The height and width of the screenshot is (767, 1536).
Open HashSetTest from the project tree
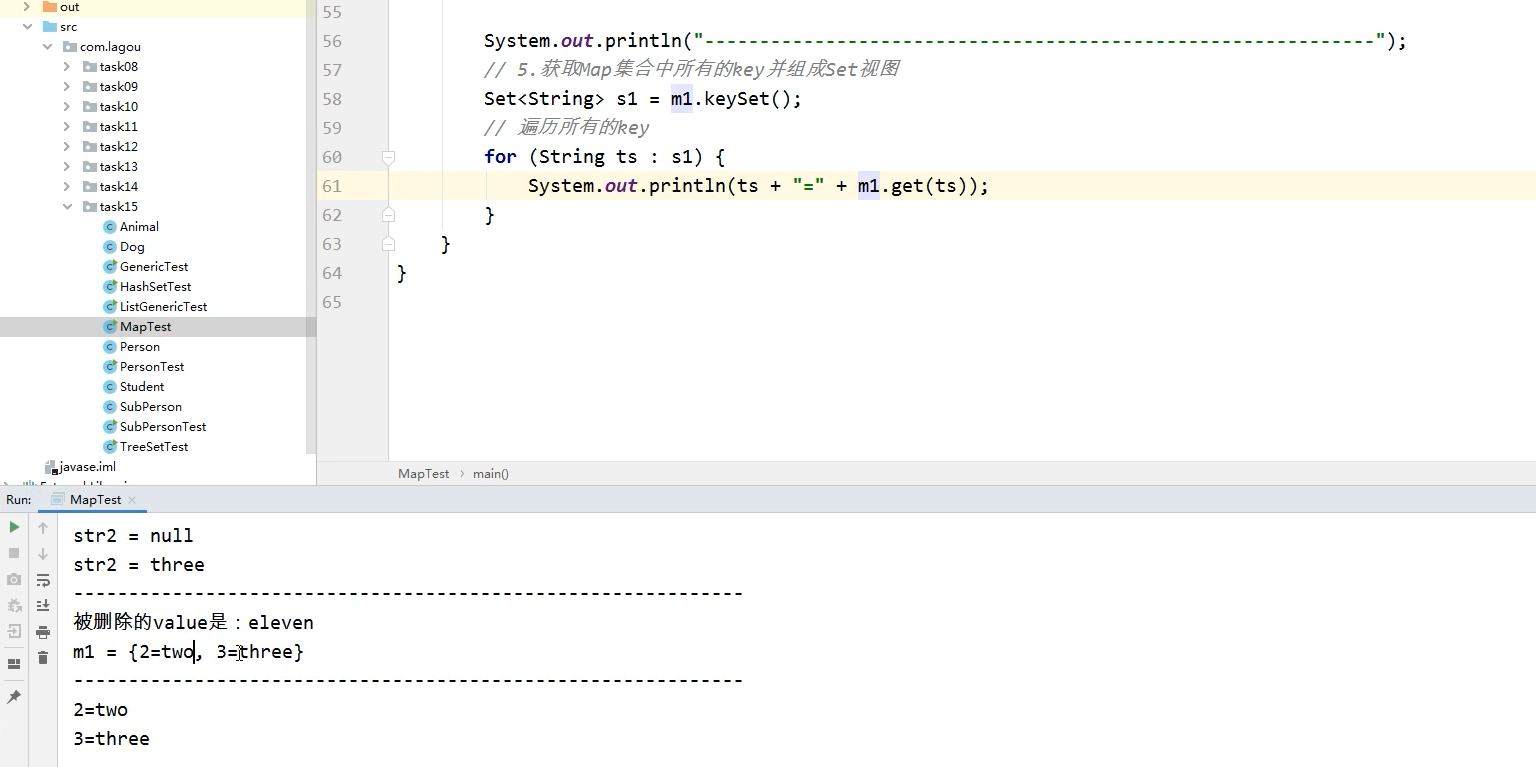[x=155, y=287]
